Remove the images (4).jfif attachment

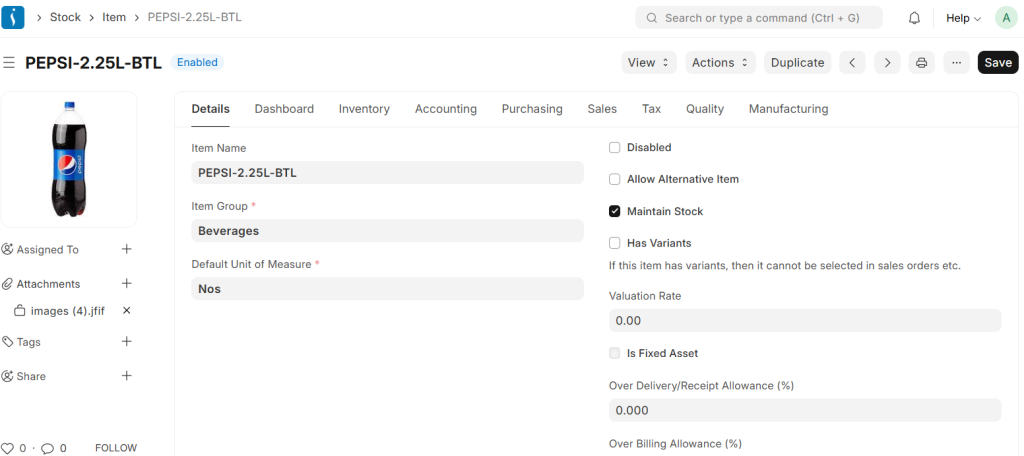pos(127,310)
